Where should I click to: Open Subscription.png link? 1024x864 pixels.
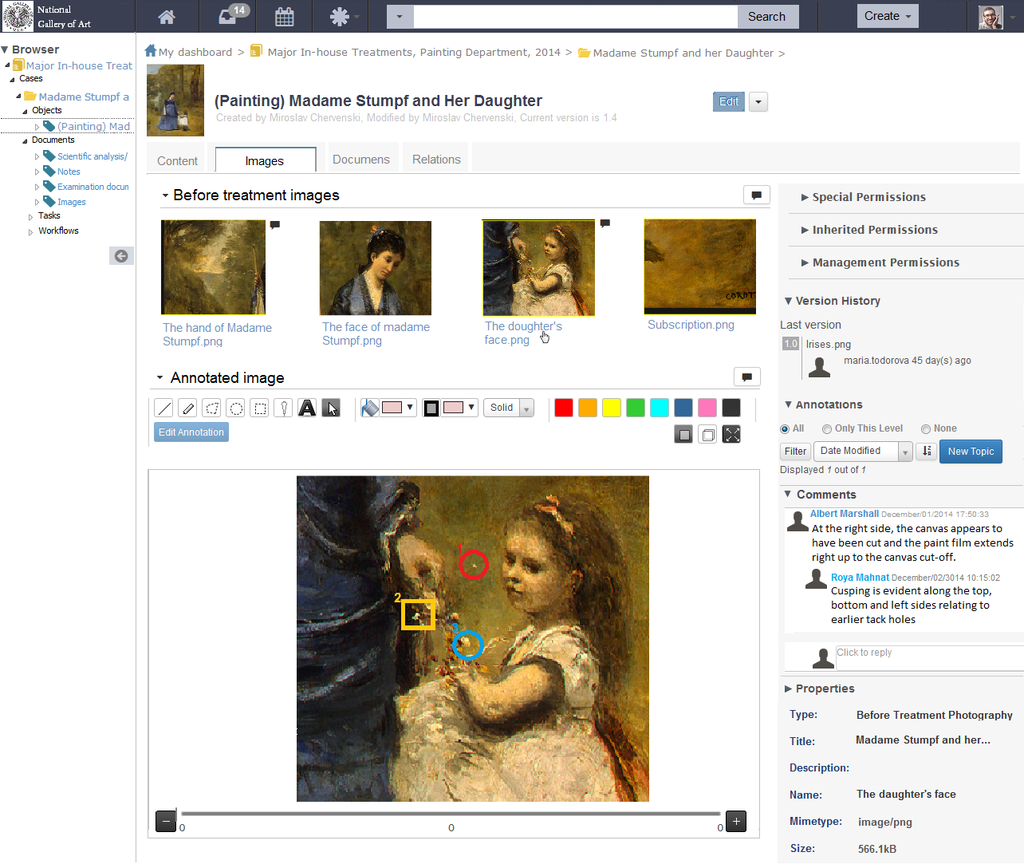coord(691,325)
